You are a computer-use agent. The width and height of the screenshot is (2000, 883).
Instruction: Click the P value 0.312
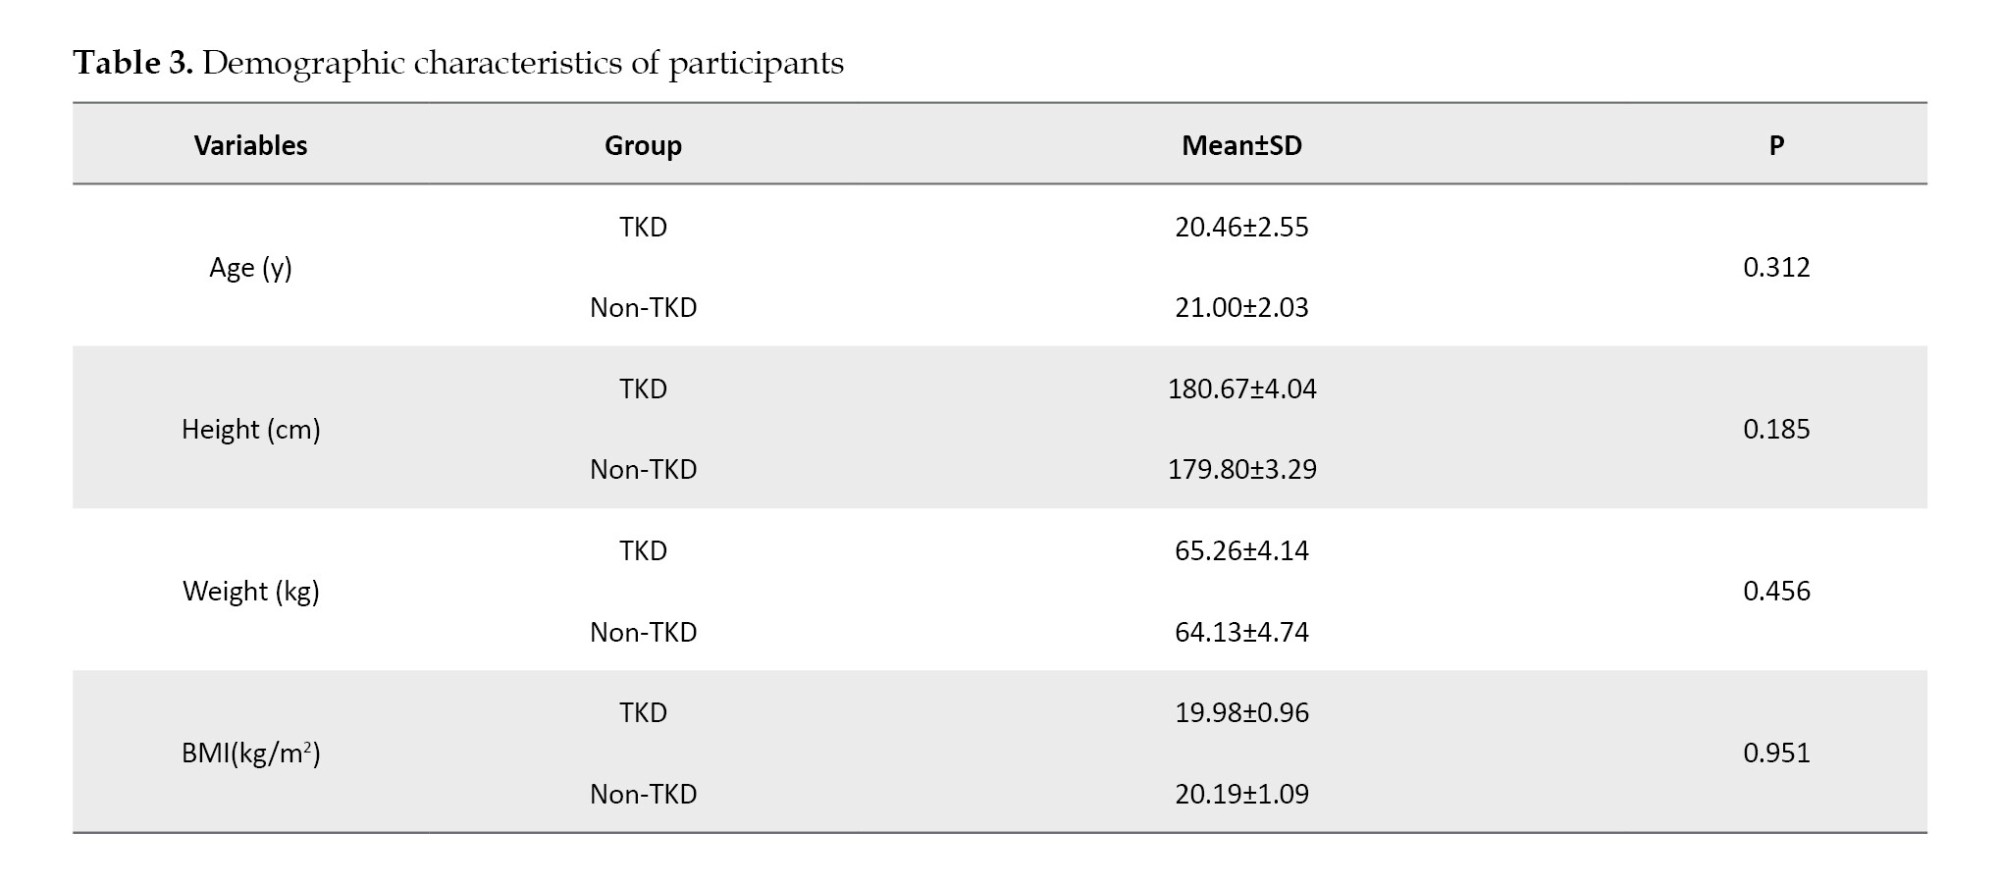tap(1776, 267)
